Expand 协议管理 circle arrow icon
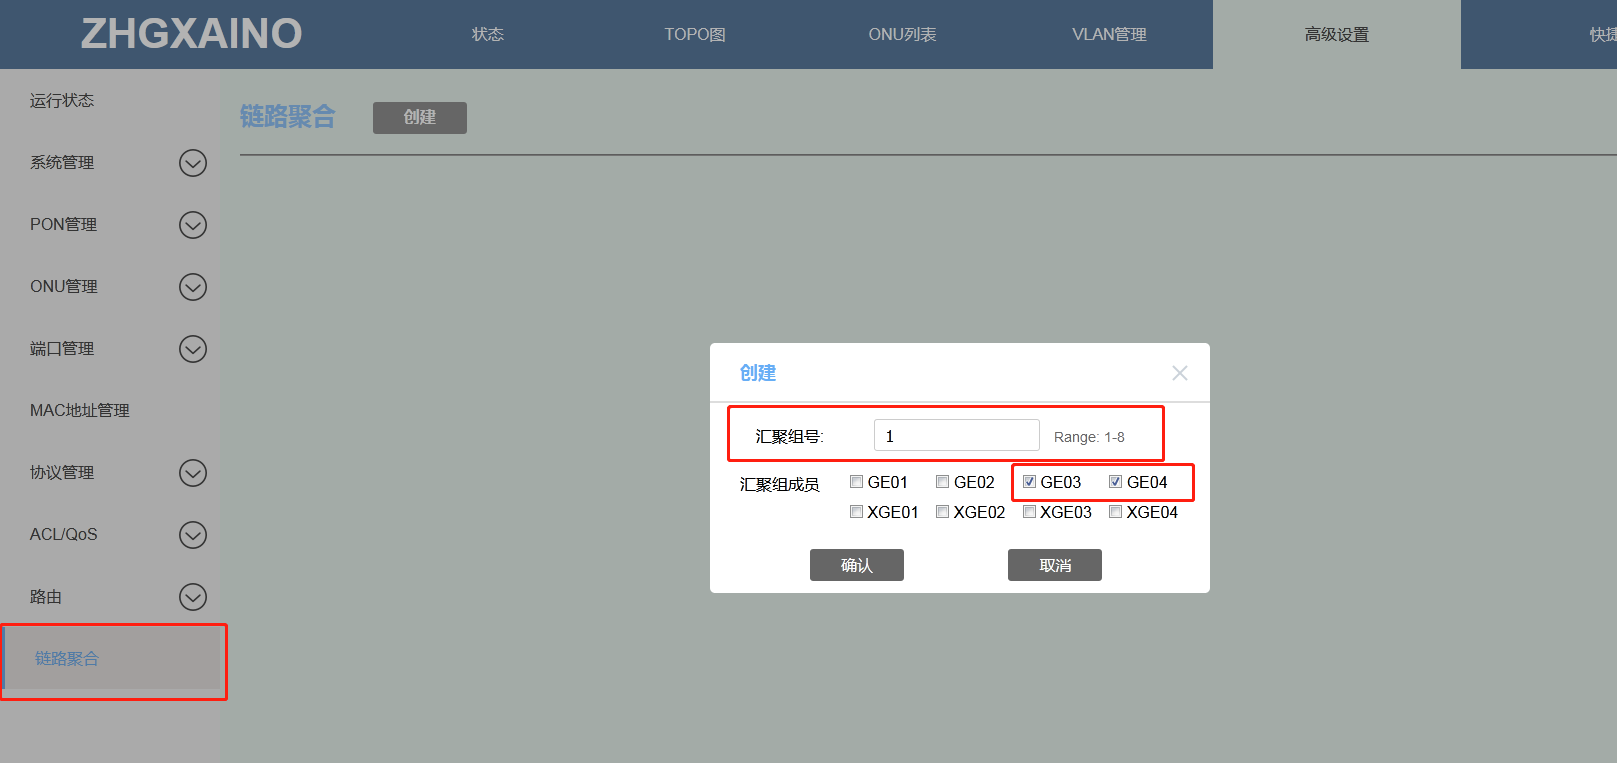Screen dimensions: 1617x763 pos(193,473)
